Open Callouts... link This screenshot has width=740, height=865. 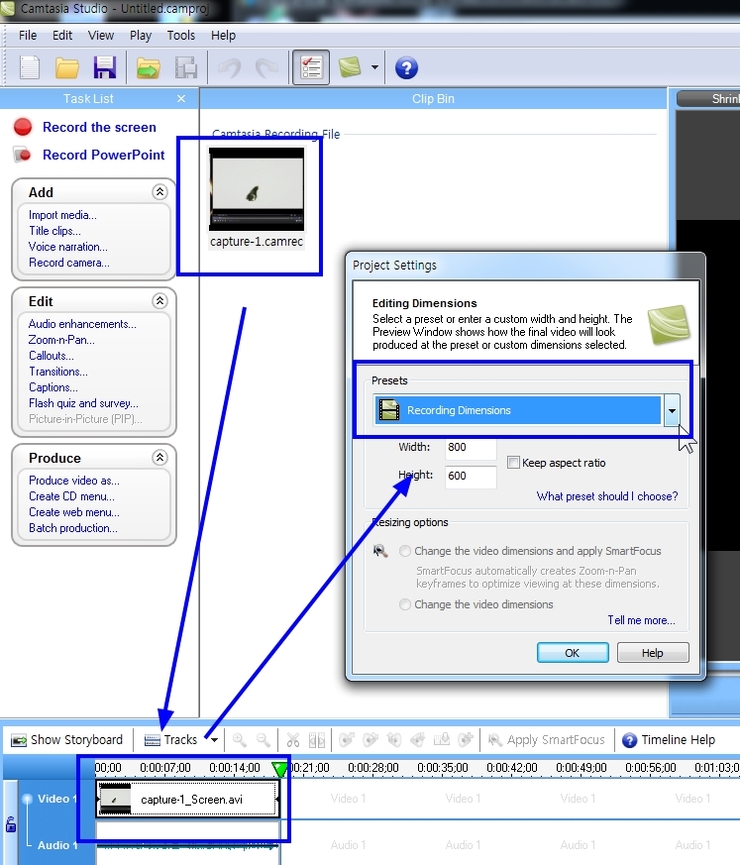pyautogui.click(x=51, y=356)
